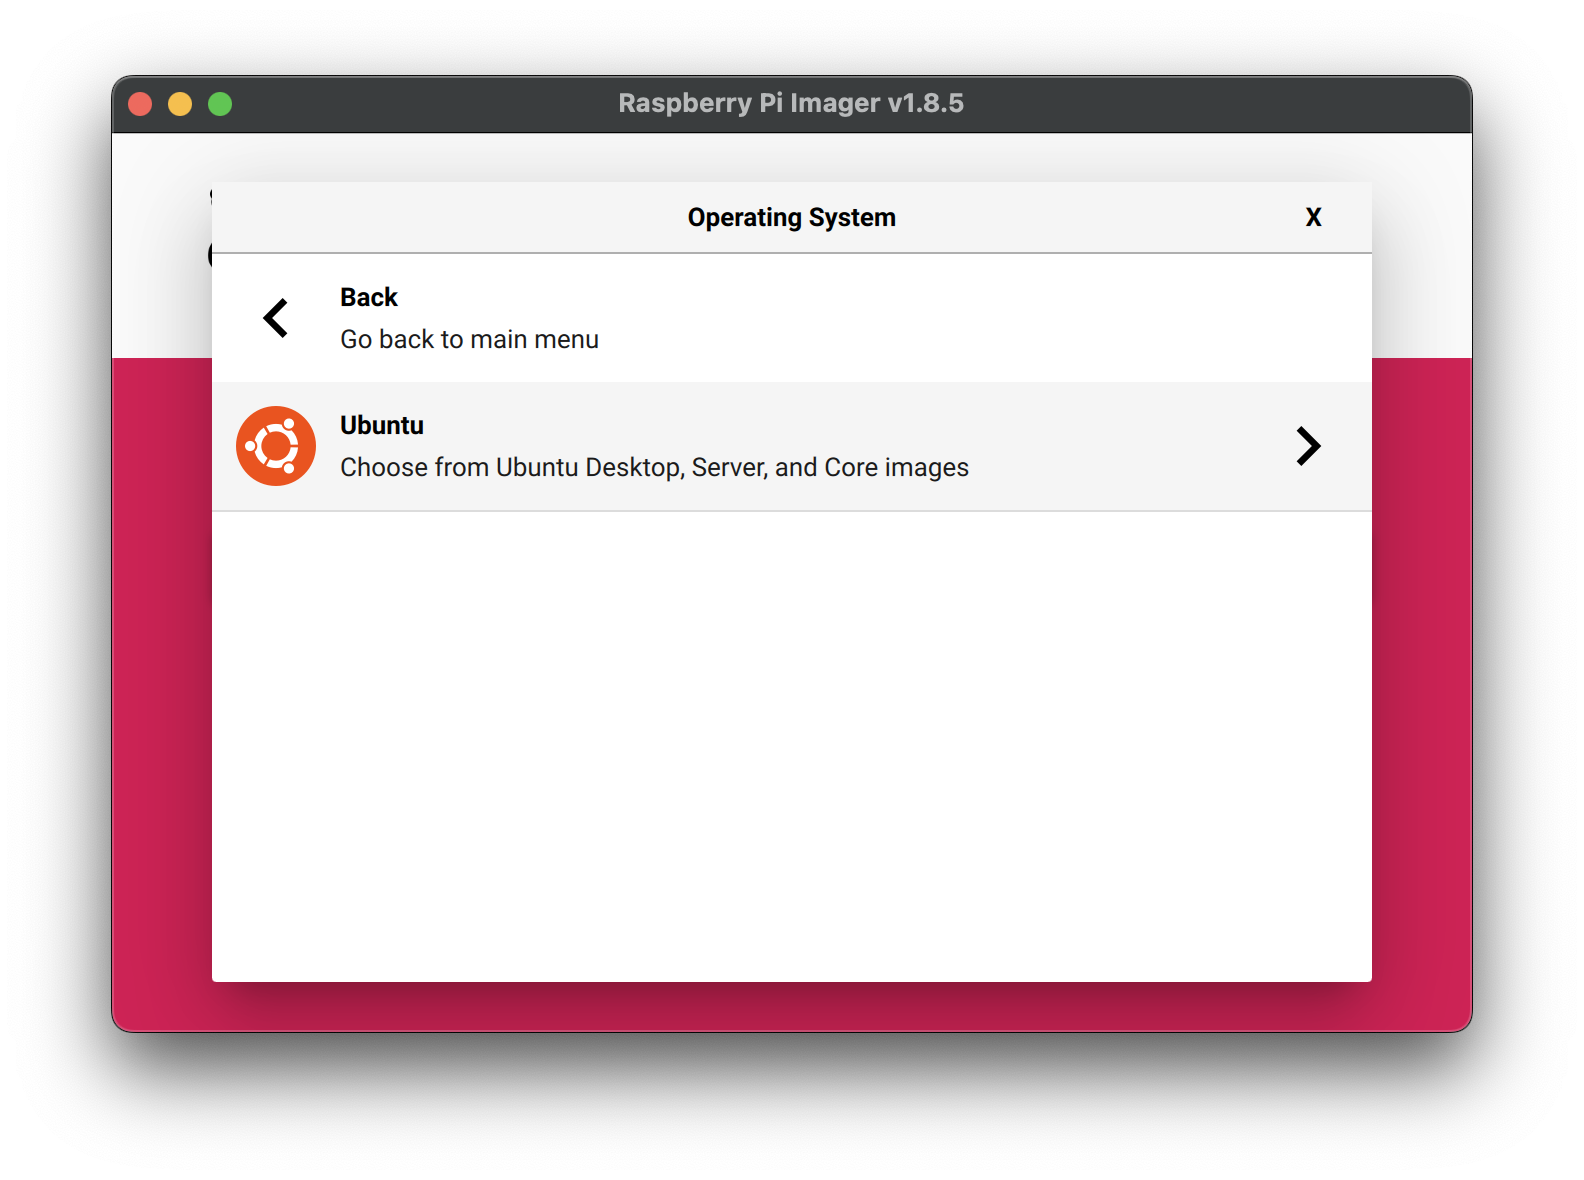Close the Operating System dialog with X
The image size is (1584, 1180).
[x=1314, y=217]
